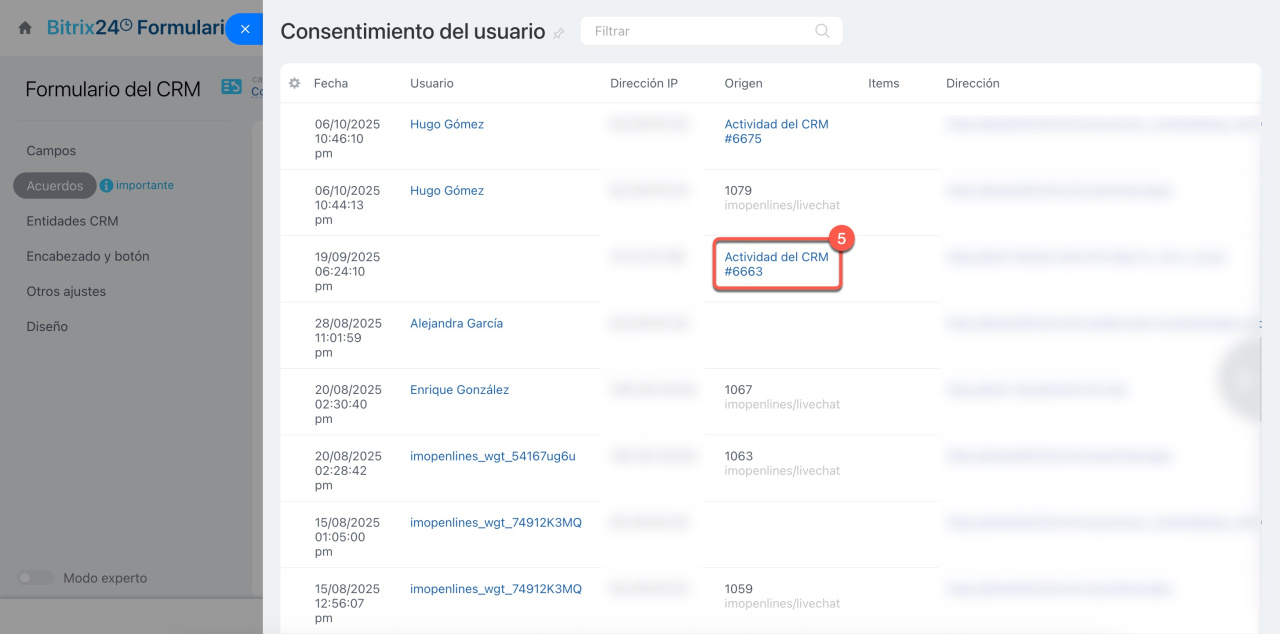This screenshot has height=634, width=1280.
Task: Open Encabezado y botón settings
Action: (88, 256)
